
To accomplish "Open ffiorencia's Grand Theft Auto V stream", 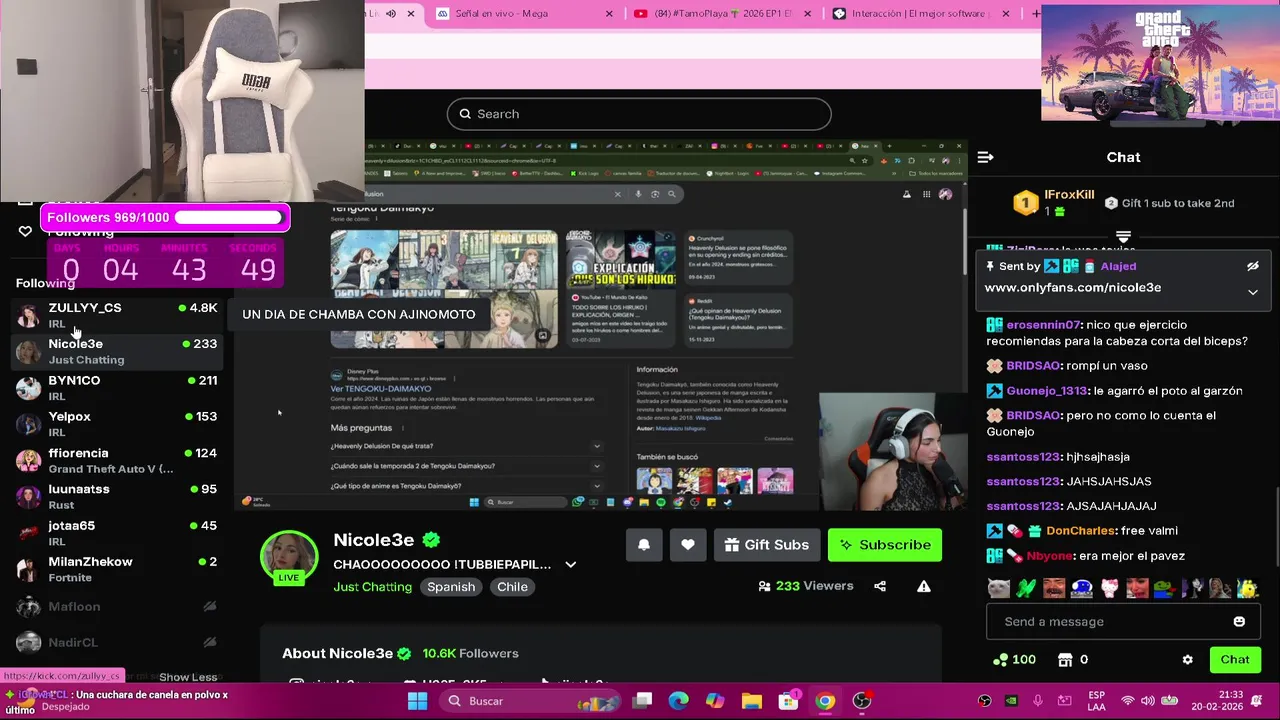I will click(x=118, y=461).
